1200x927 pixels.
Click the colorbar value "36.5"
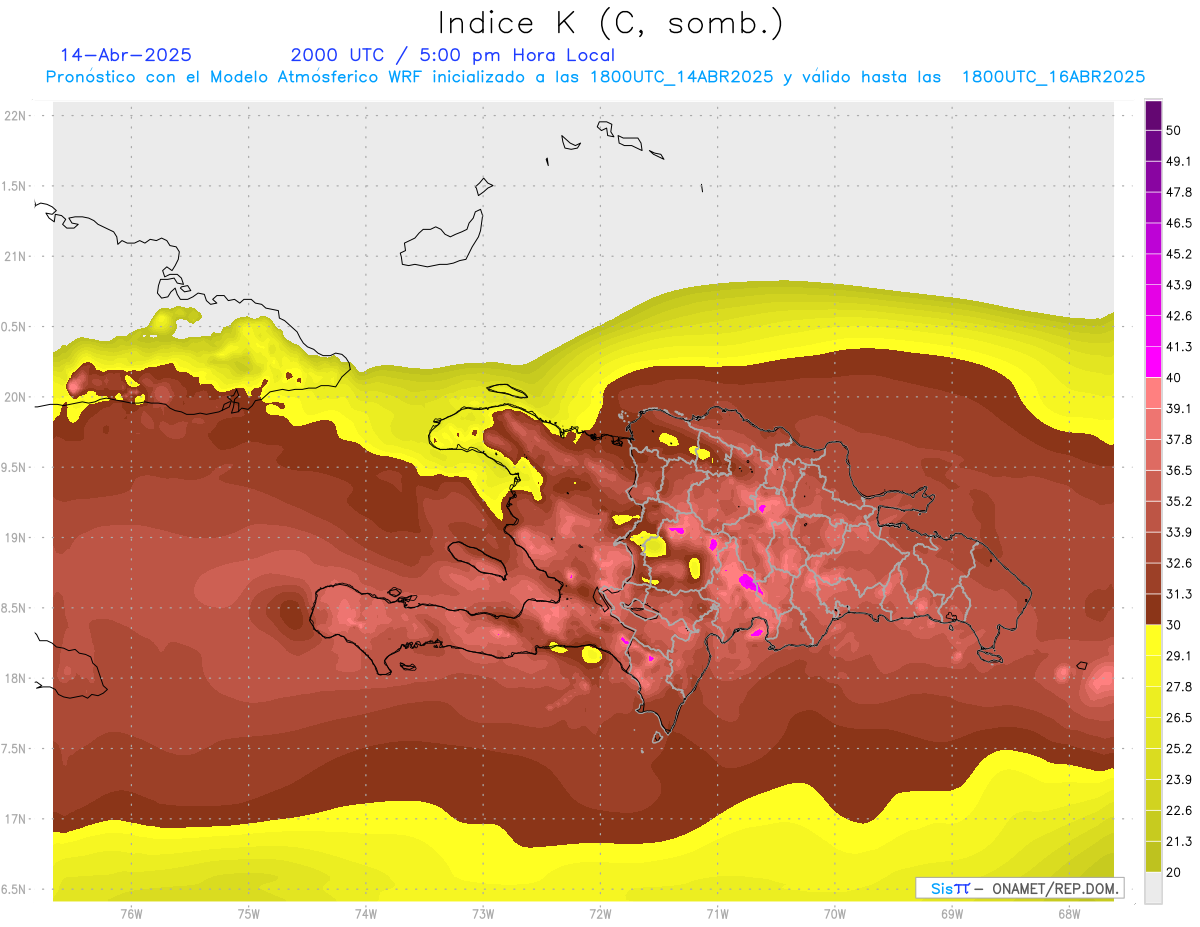[x=1178, y=470]
